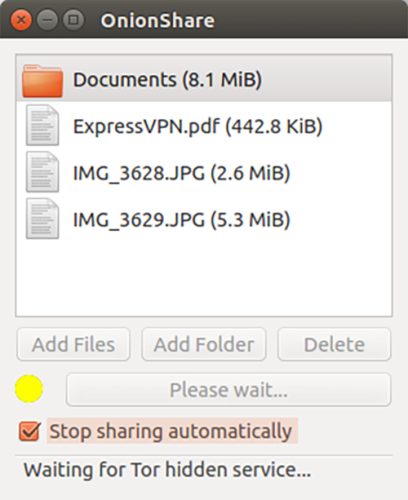The height and width of the screenshot is (500, 408).
Task: Click the Please wait... button
Action: click(x=229, y=389)
